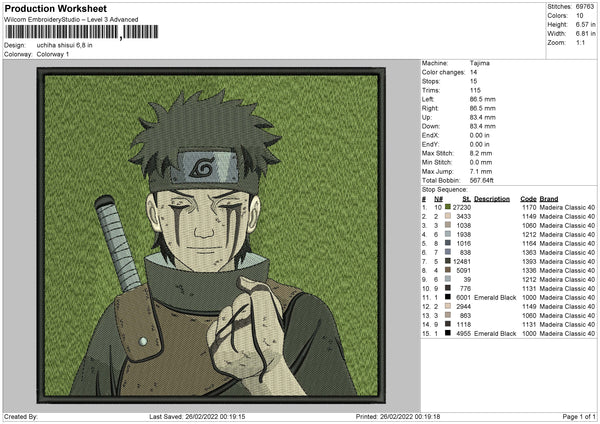Click the Stitches value 69763
The image size is (600, 424).
pyautogui.click(x=585, y=7)
